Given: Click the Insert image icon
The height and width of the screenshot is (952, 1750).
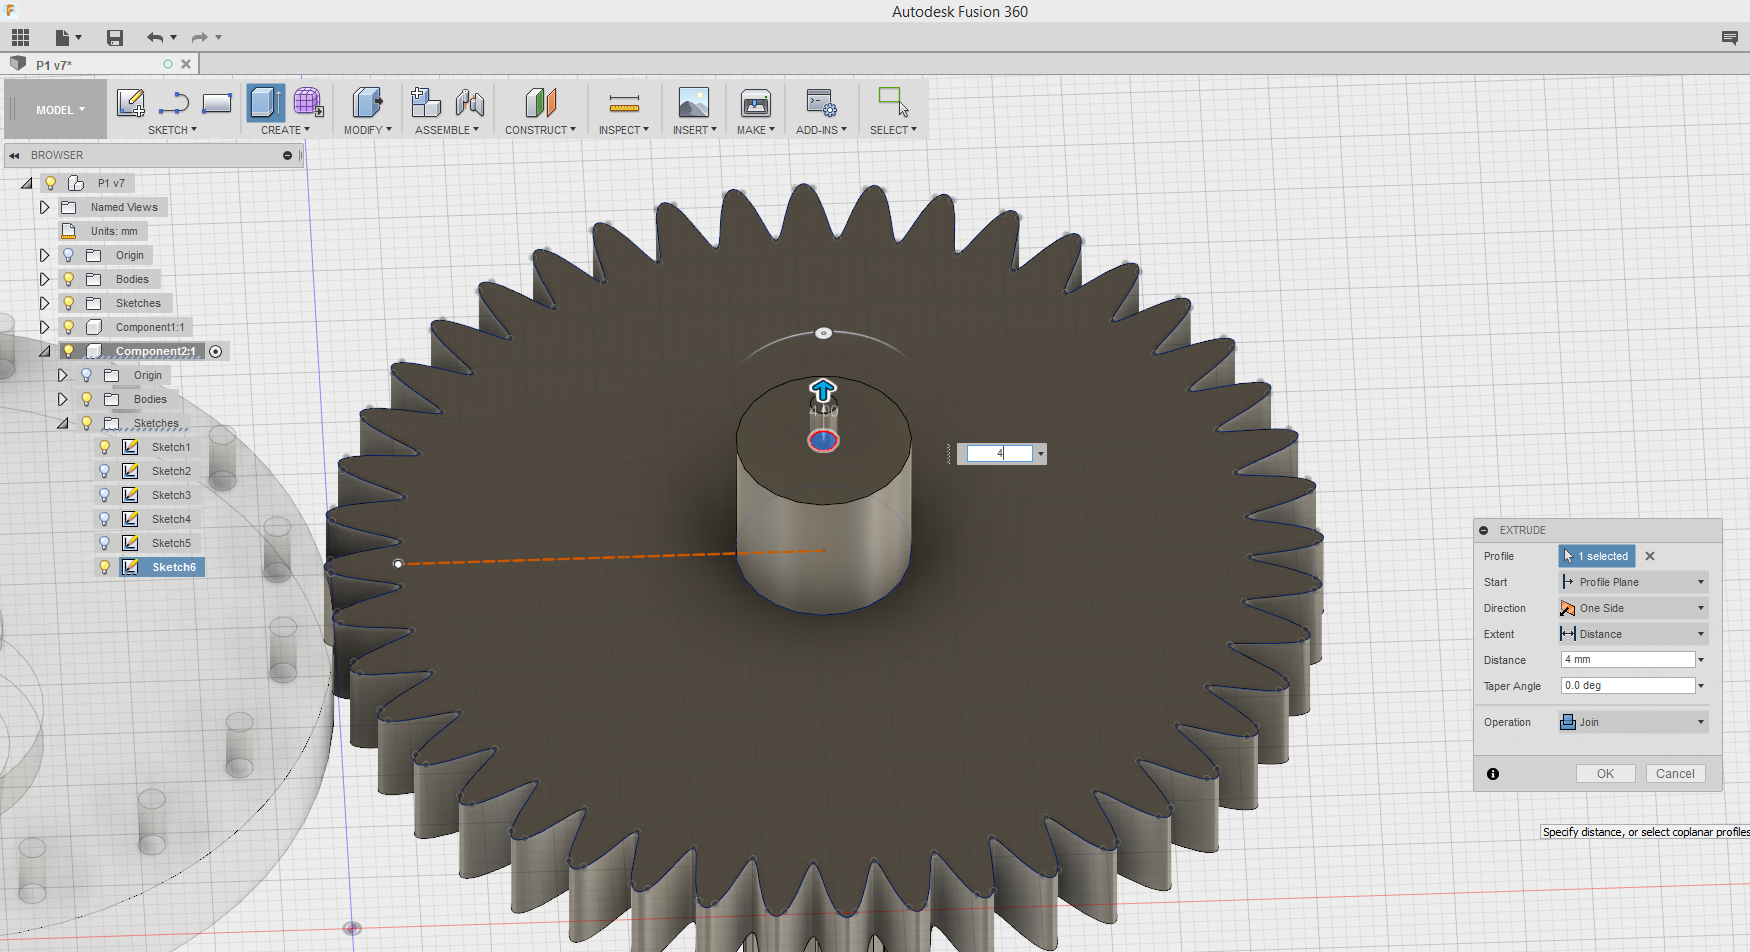Looking at the screenshot, I should coord(693,103).
